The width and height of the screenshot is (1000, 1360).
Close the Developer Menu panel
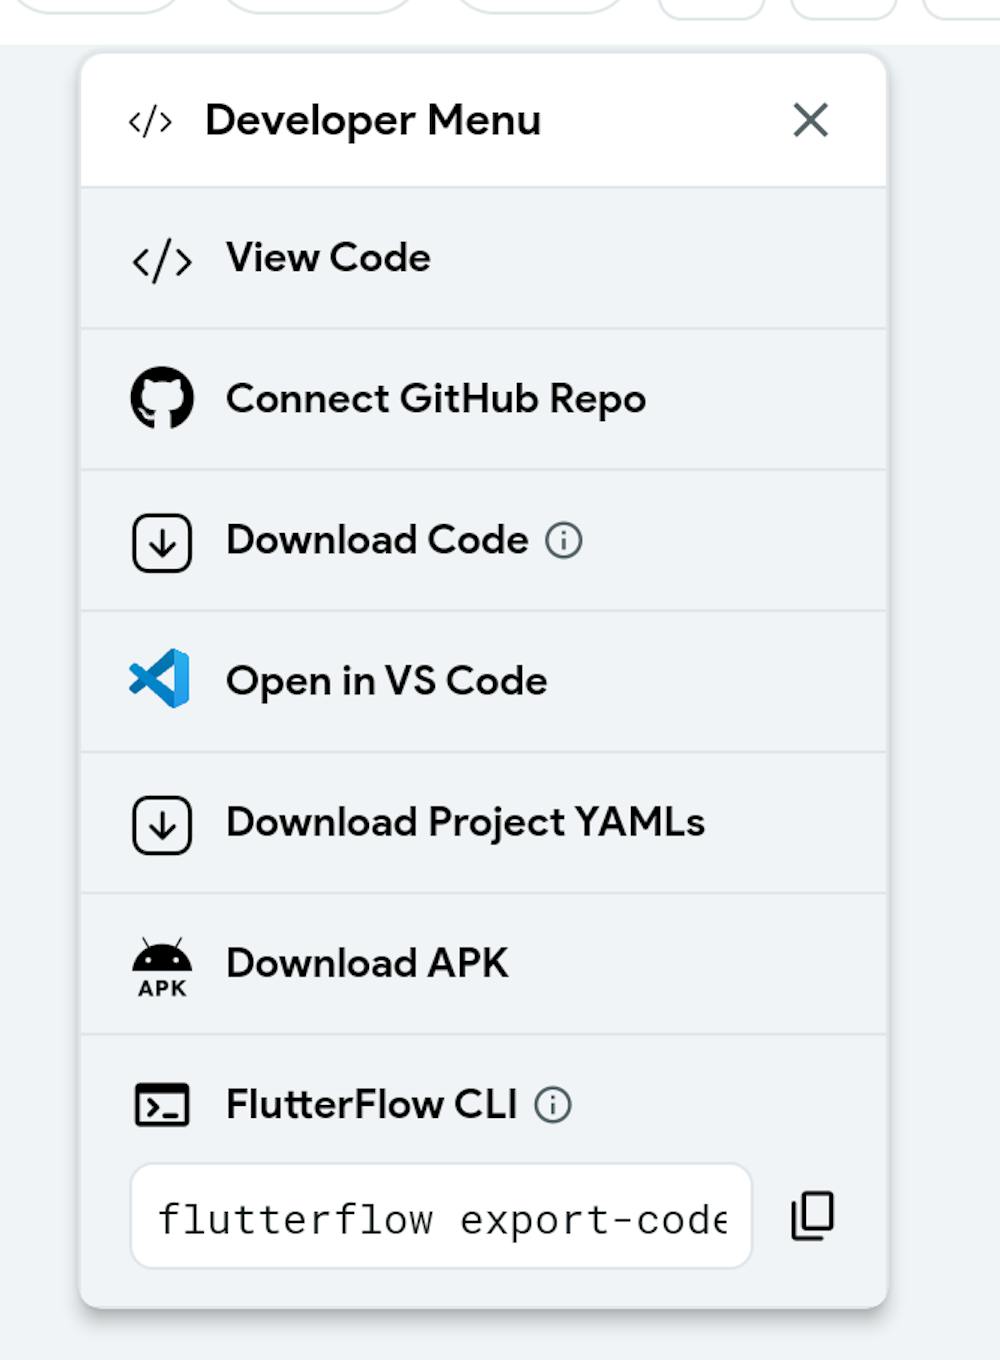click(810, 120)
